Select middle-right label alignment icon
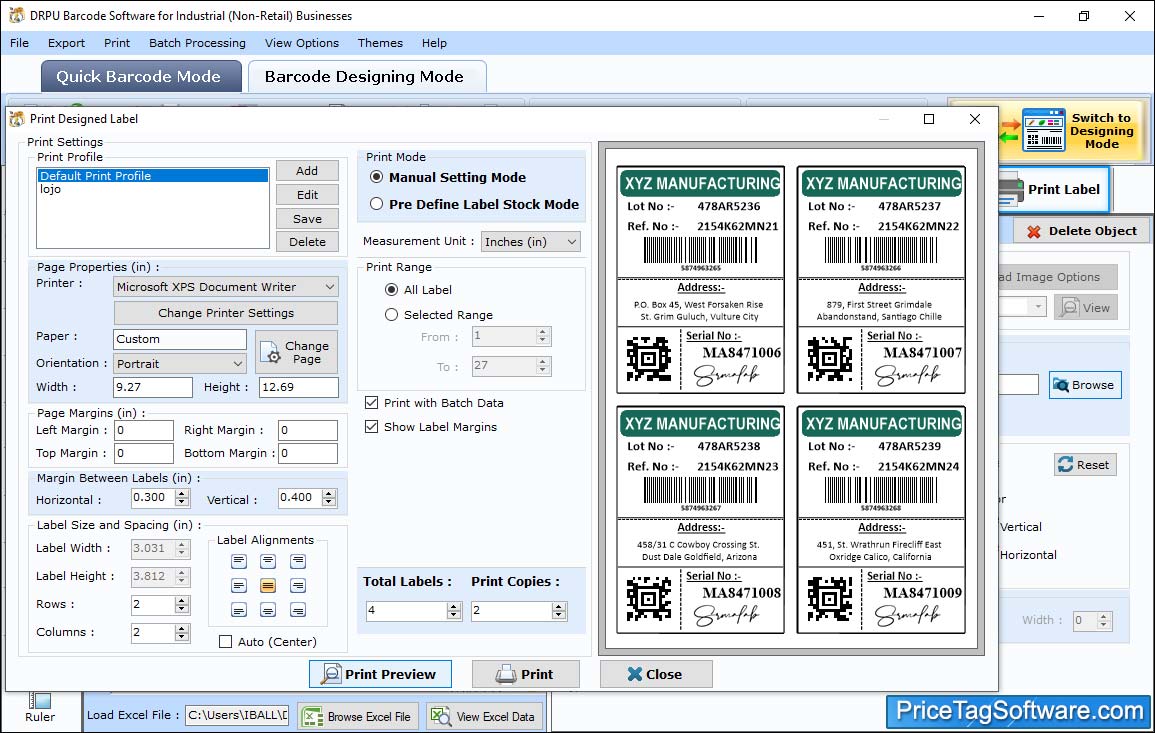This screenshot has height=733, width=1155. [298, 586]
